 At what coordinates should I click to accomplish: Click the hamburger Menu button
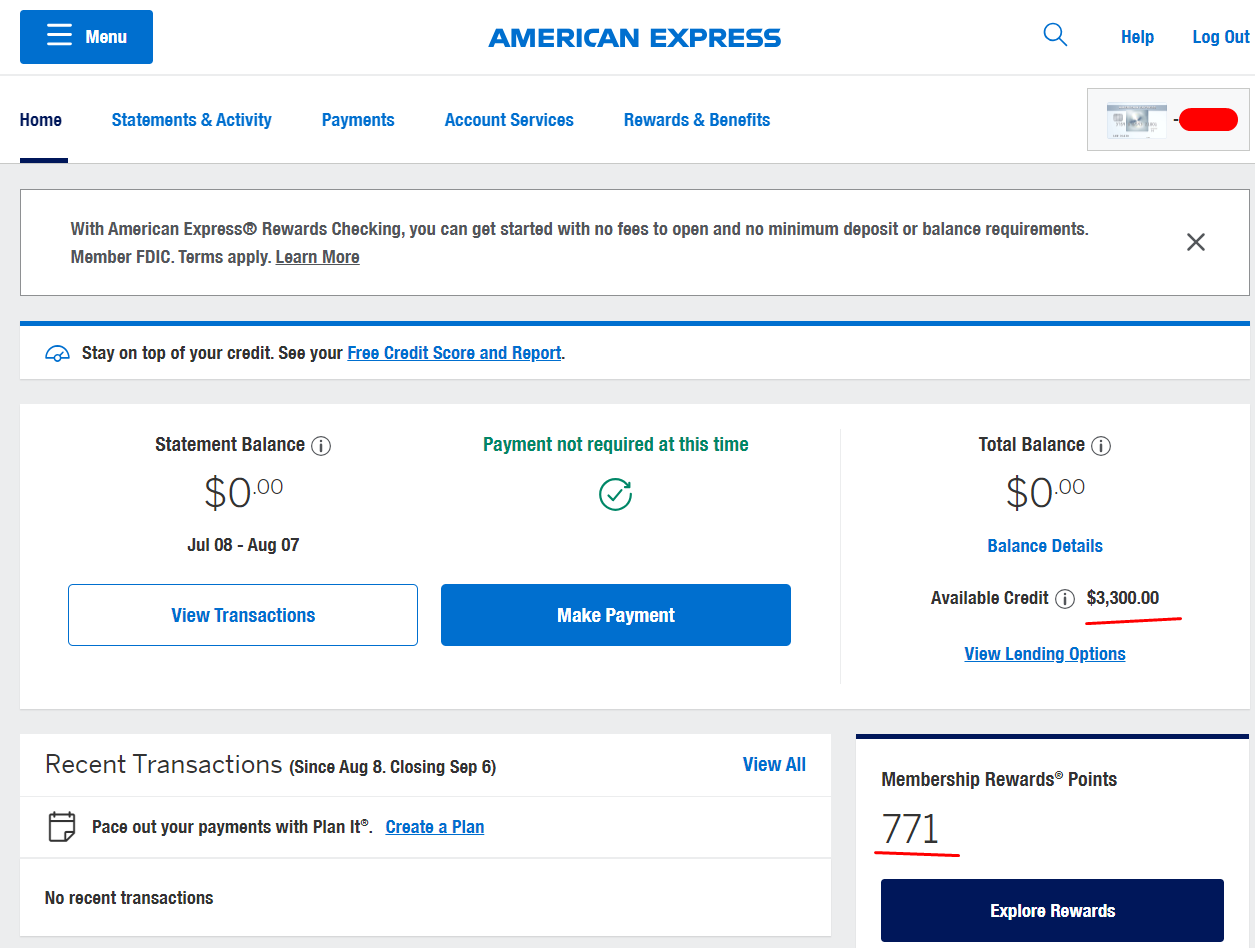pyautogui.click(x=86, y=37)
